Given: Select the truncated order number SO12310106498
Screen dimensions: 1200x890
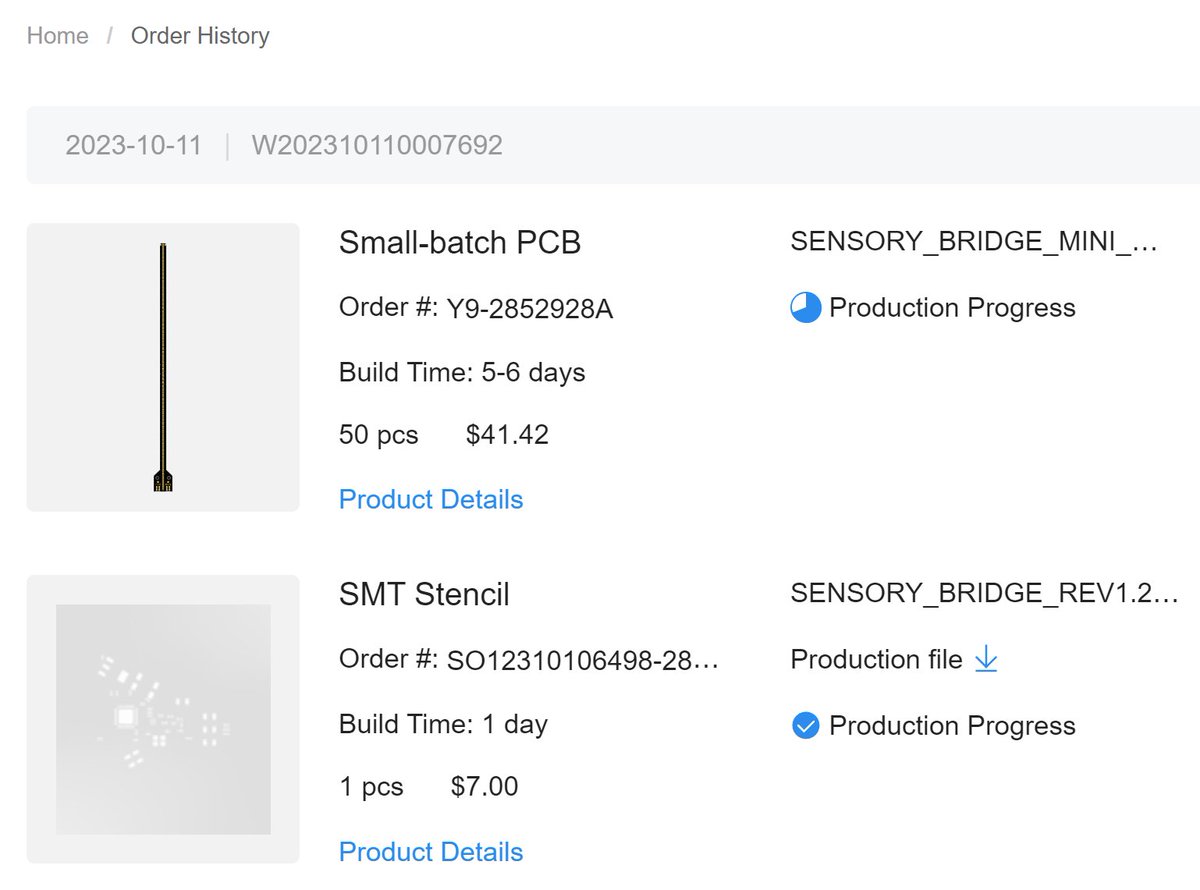Looking at the screenshot, I should (583, 660).
